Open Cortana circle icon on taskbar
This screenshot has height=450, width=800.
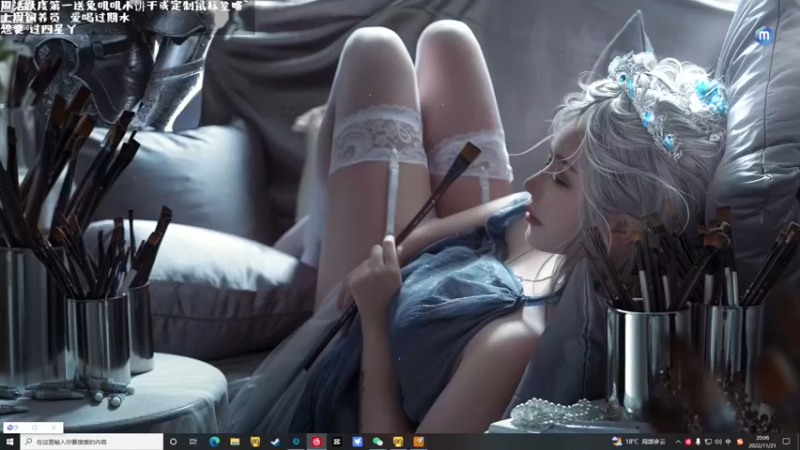(173, 441)
